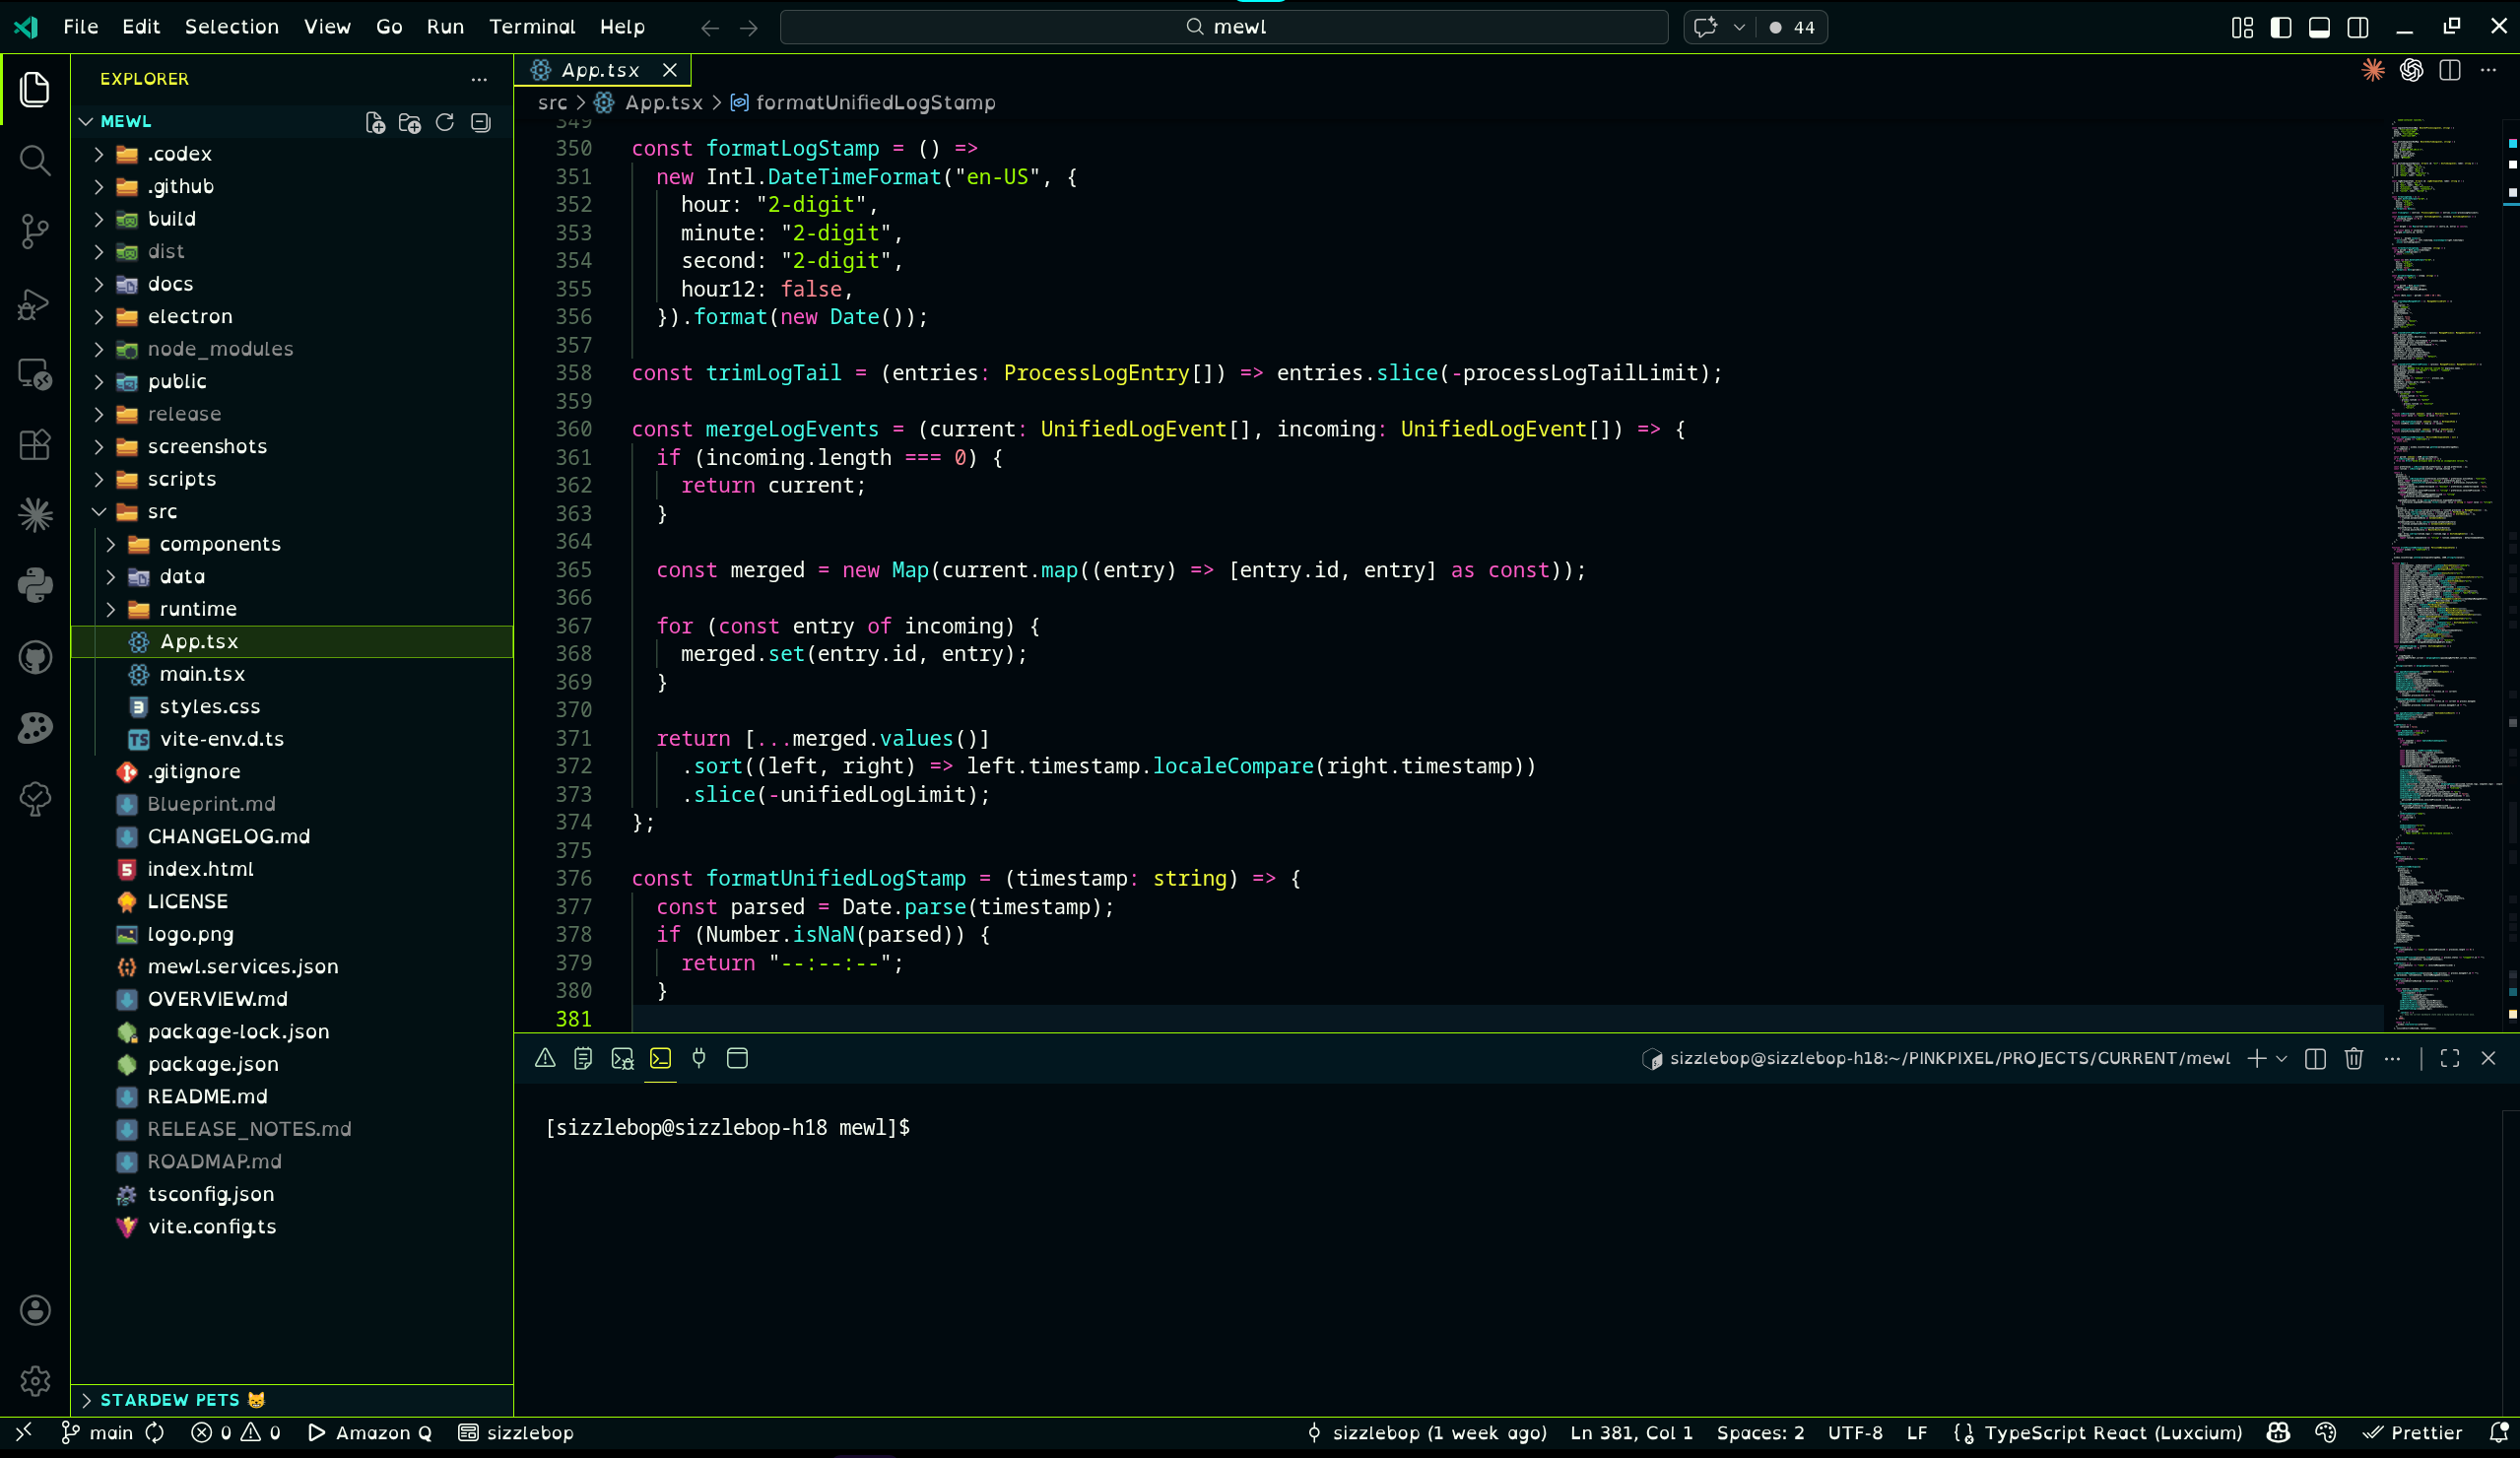This screenshot has width=2520, height=1458.
Task: Toggle primary sidebar visibility
Action: click(2281, 27)
